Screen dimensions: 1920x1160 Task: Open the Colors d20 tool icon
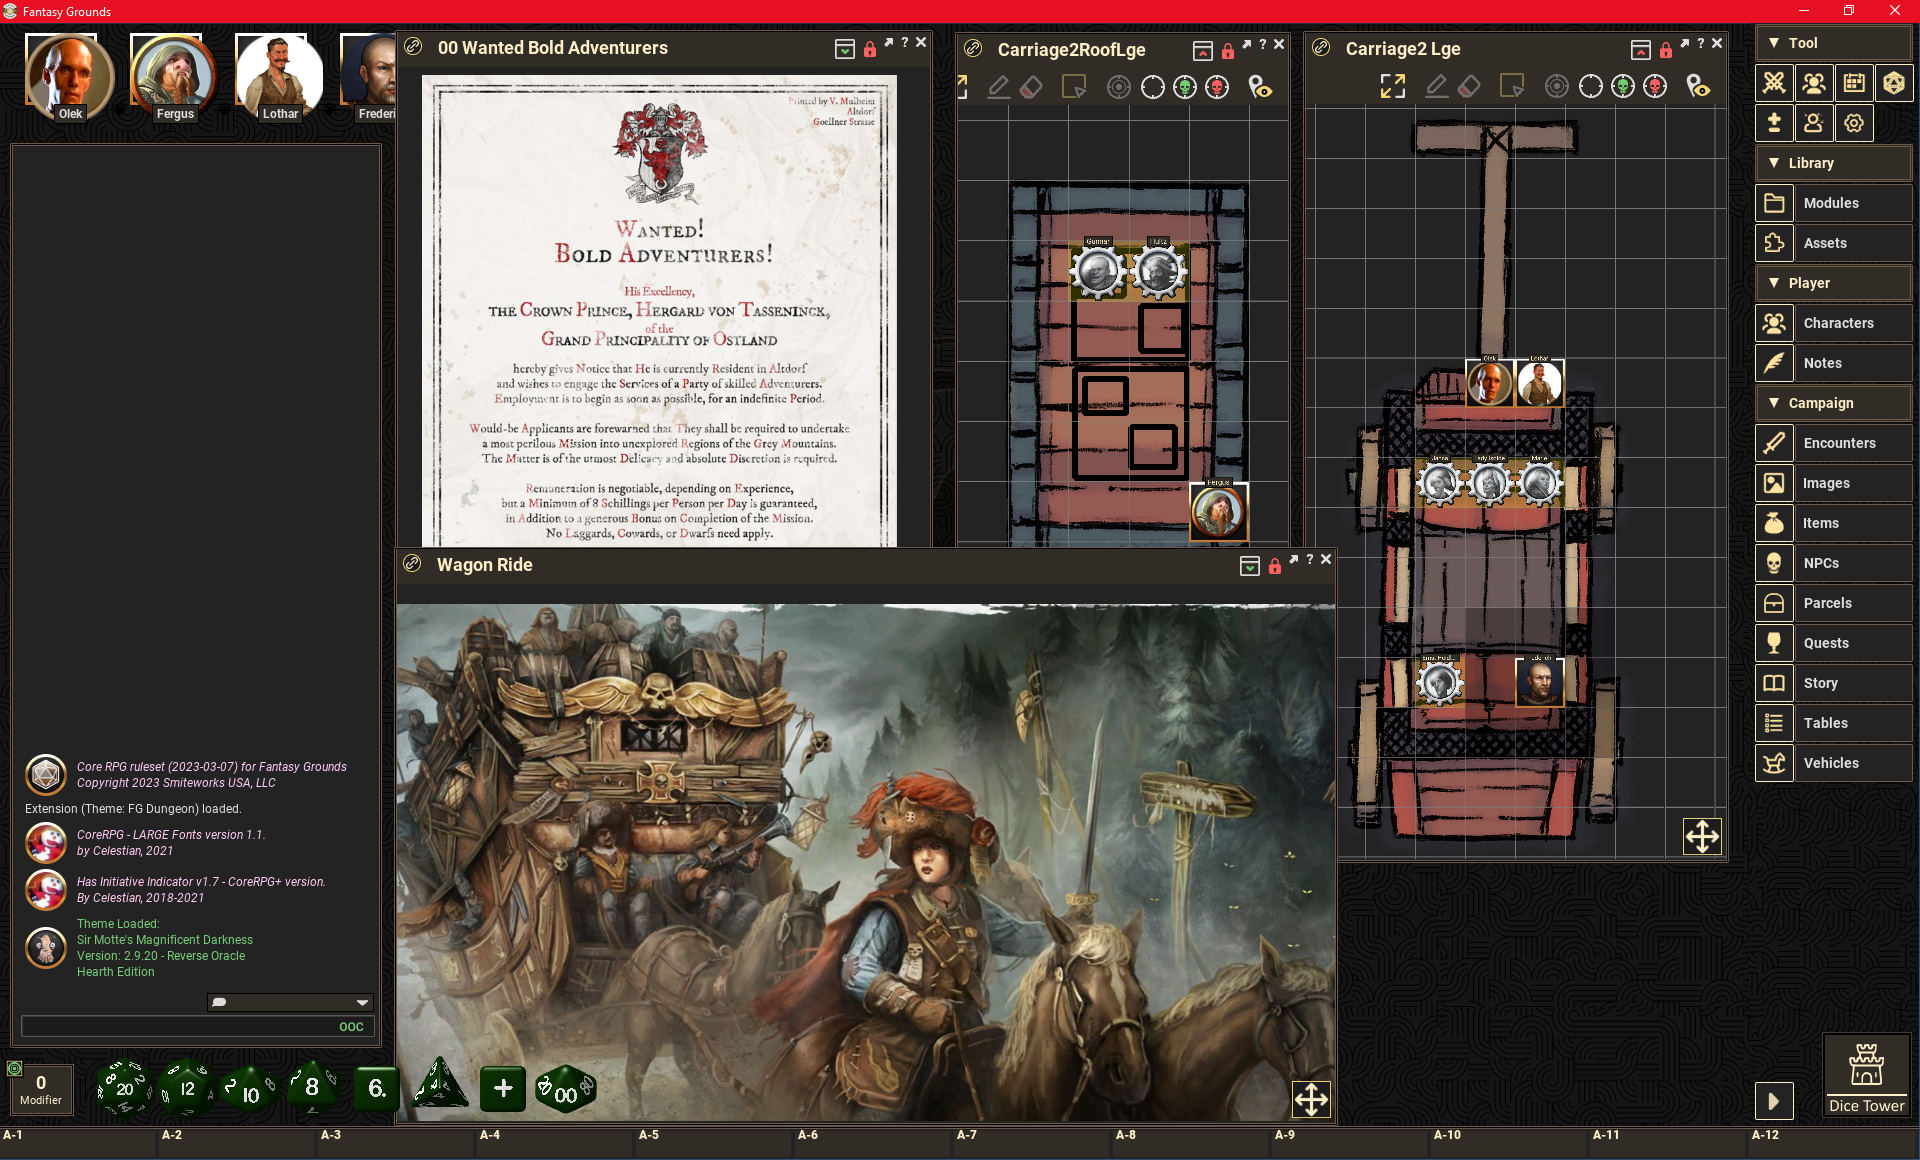pos(1894,83)
